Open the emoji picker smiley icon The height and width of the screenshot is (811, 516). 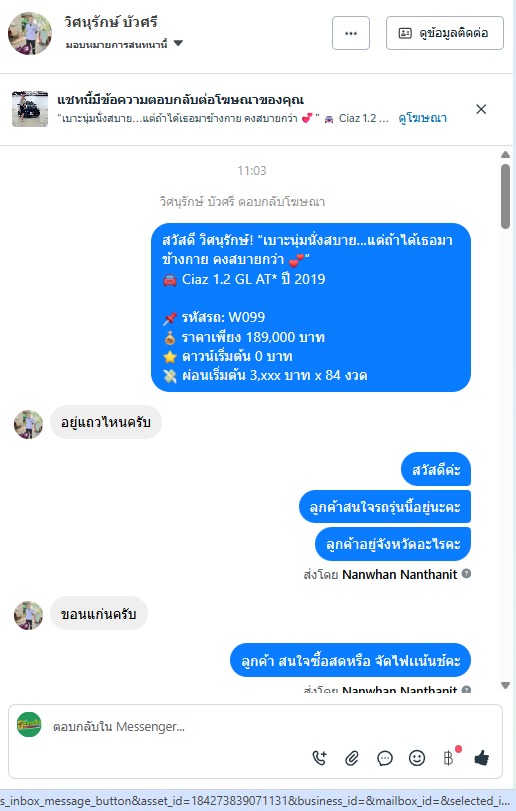point(417,758)
